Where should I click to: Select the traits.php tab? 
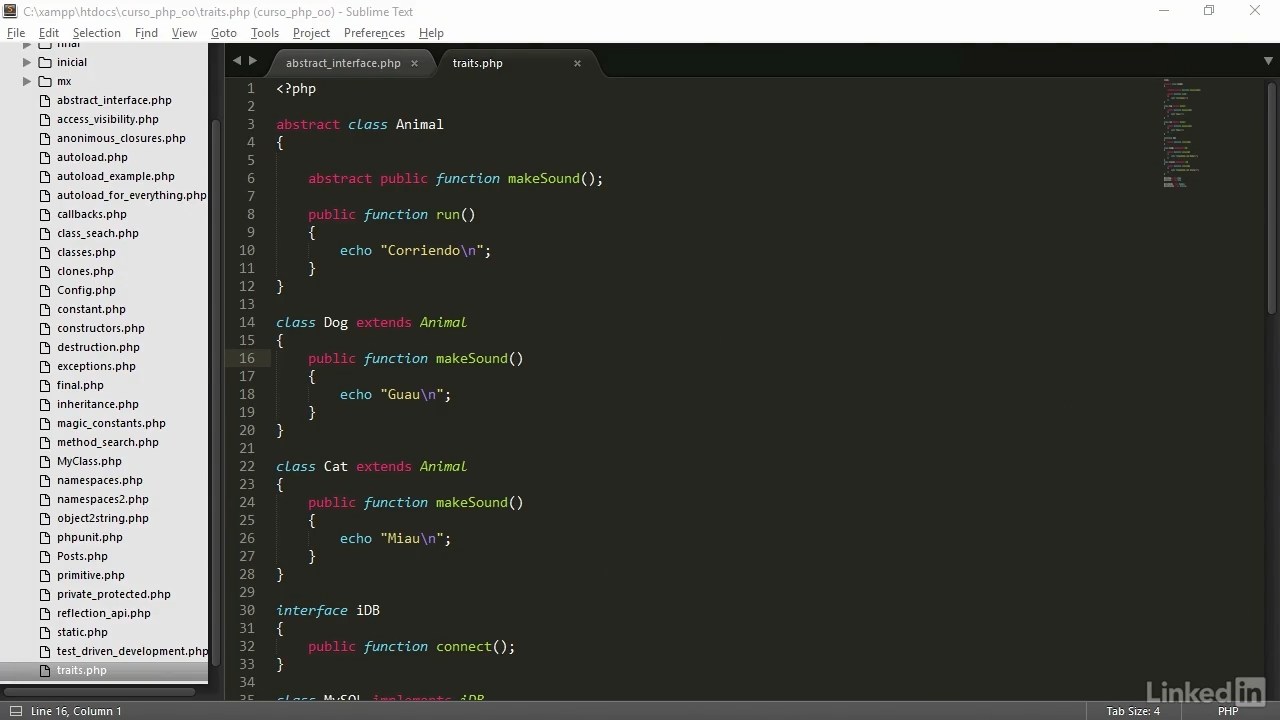pyautogui.click(x=477, y=63)
